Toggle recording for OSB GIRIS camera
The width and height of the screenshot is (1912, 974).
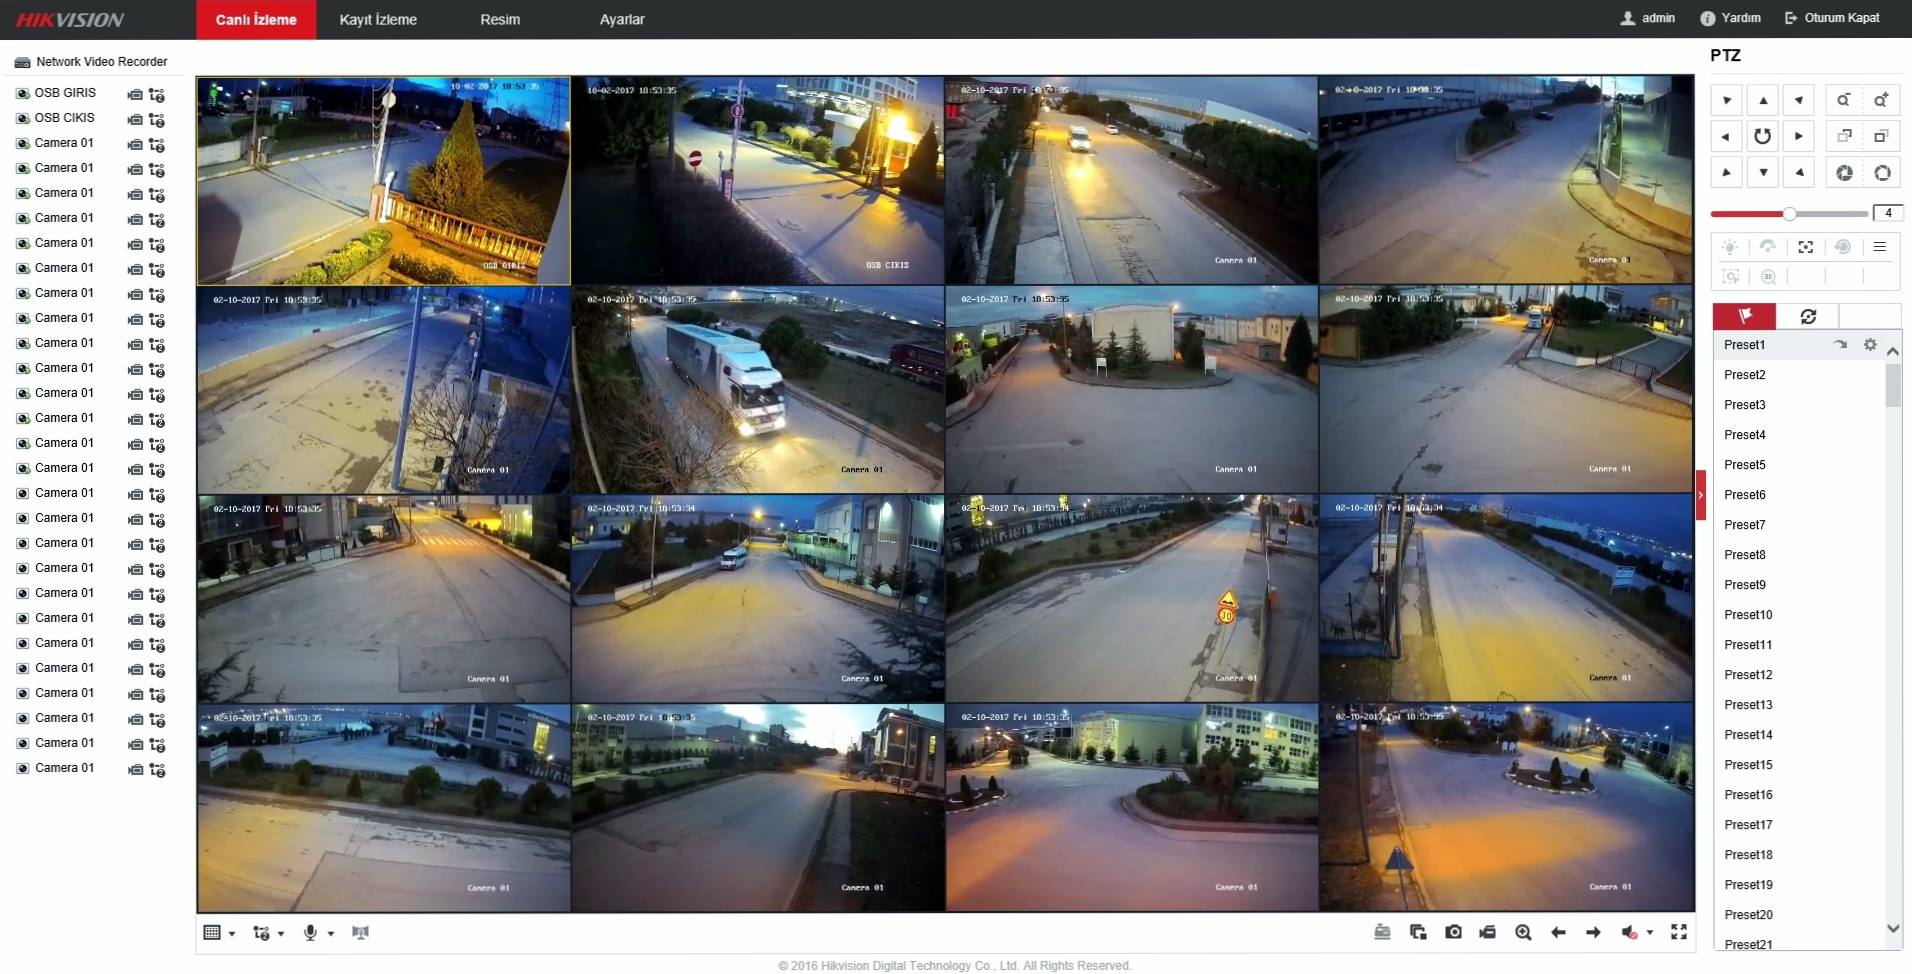coord(135,95)
